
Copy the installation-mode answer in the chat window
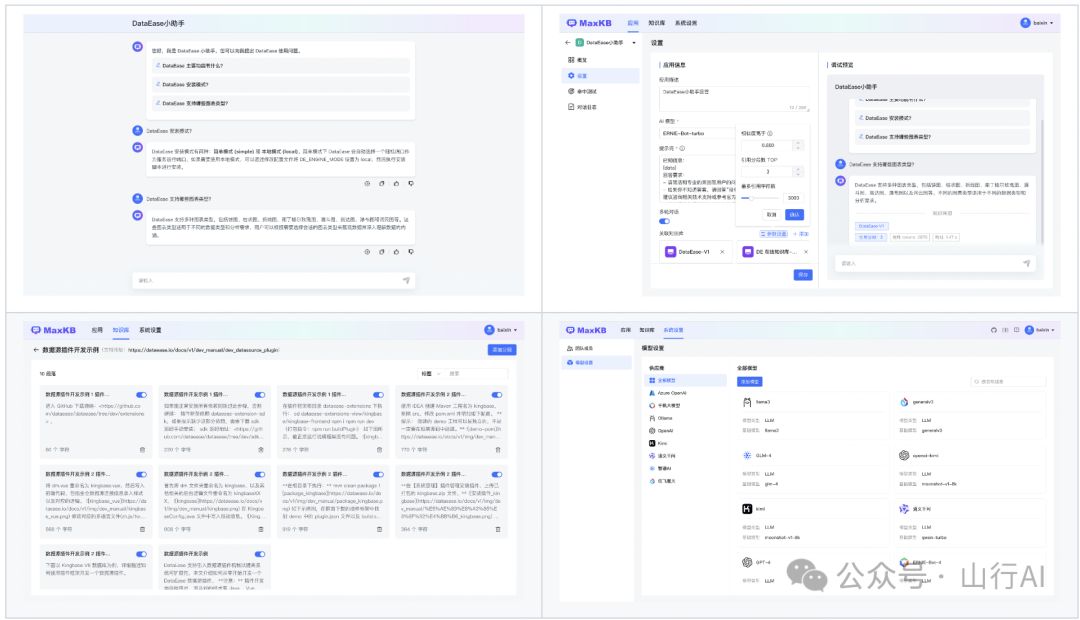pyautogui.click(x=382, y=183)
